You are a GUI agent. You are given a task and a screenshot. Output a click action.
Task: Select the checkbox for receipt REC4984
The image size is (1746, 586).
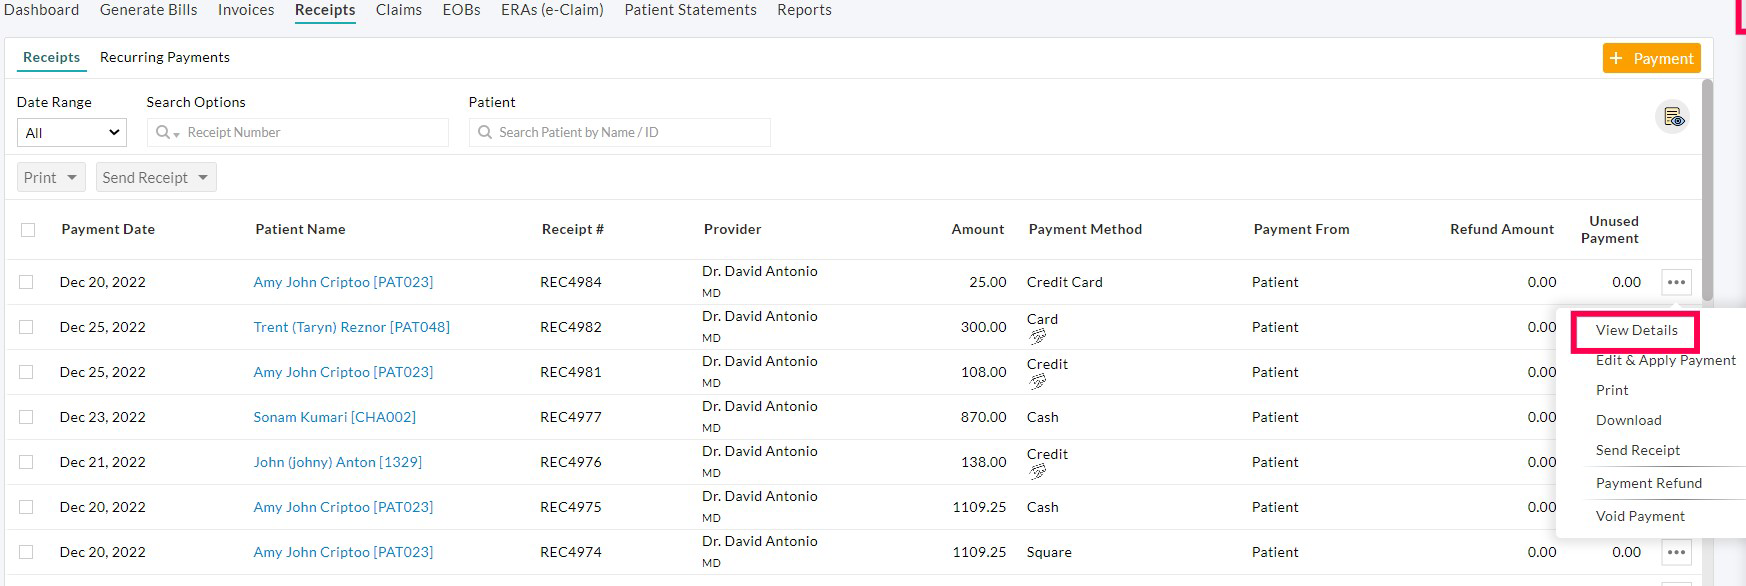click(27, 282)
